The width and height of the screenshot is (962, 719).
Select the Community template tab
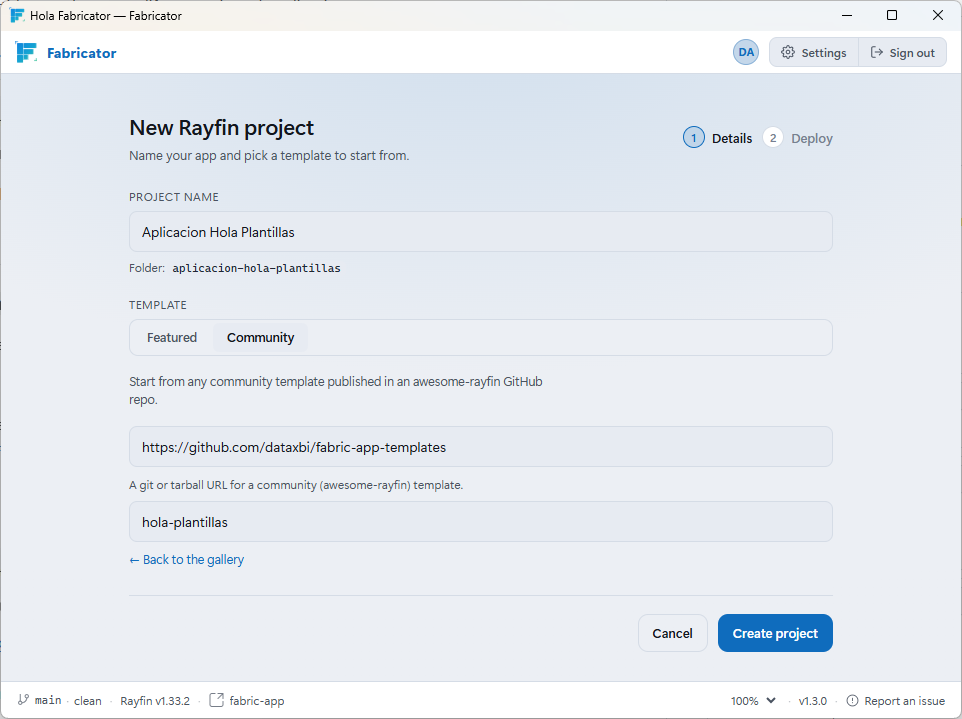260,337
